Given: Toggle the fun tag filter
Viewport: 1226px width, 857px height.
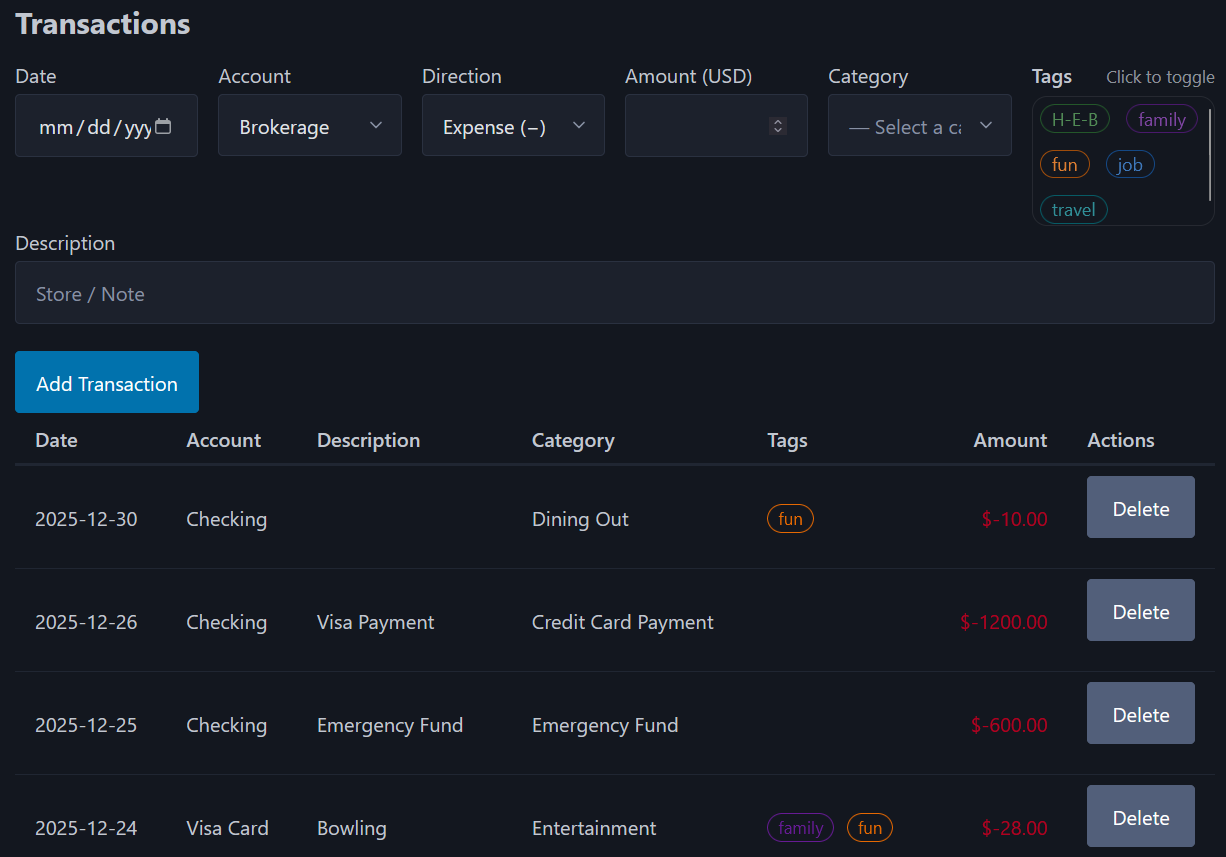Looking at the screenshot, I should (x=1064, y=163).
